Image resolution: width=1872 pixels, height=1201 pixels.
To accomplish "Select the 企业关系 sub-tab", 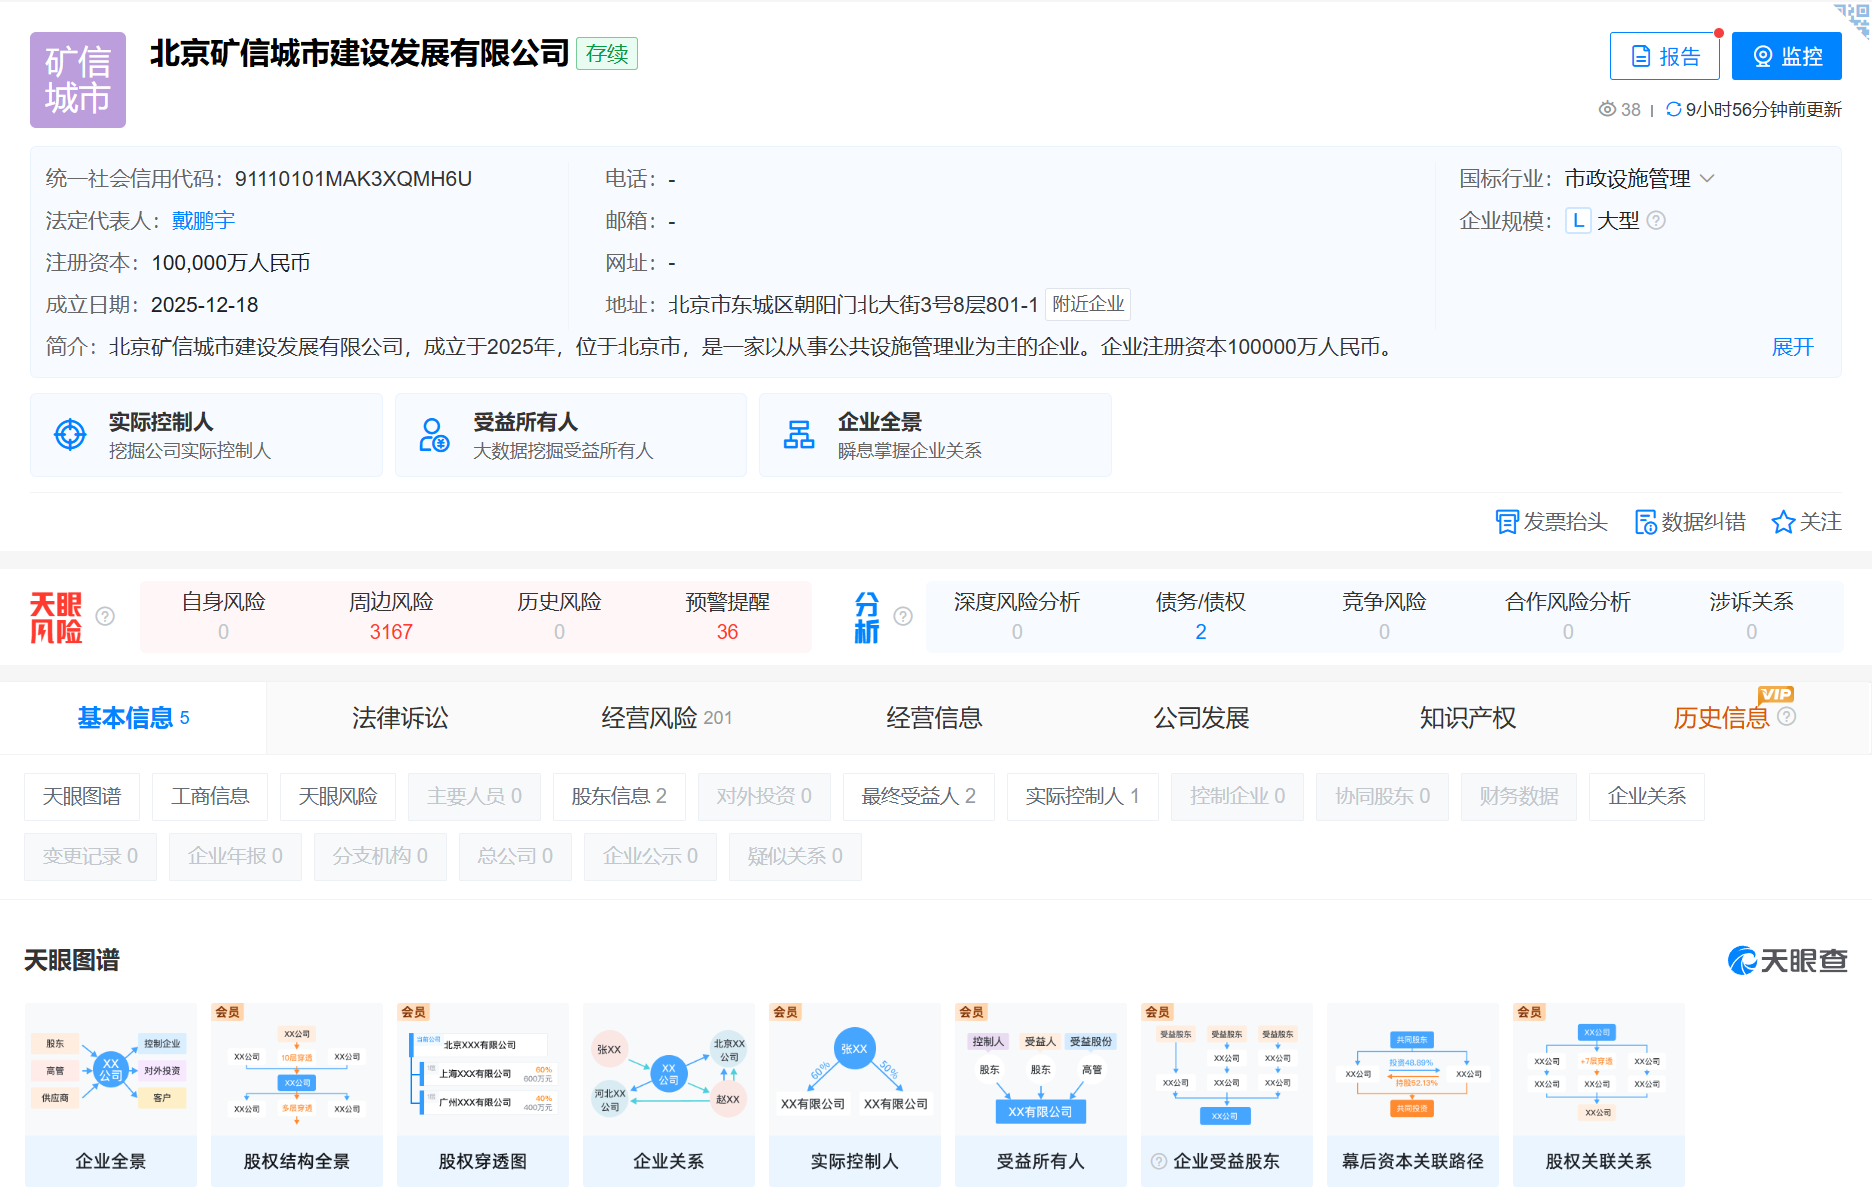I will pyautogui.click(x=1647, y=796).
